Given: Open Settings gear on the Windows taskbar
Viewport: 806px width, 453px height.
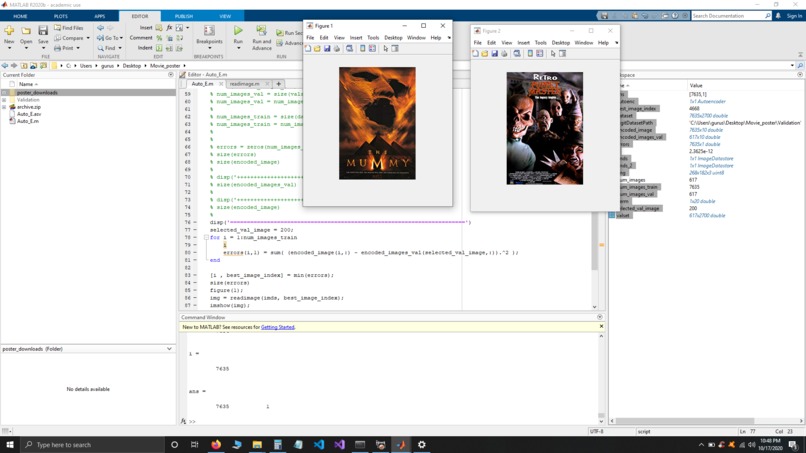Looking at the screenshot, I should [422, 444].
